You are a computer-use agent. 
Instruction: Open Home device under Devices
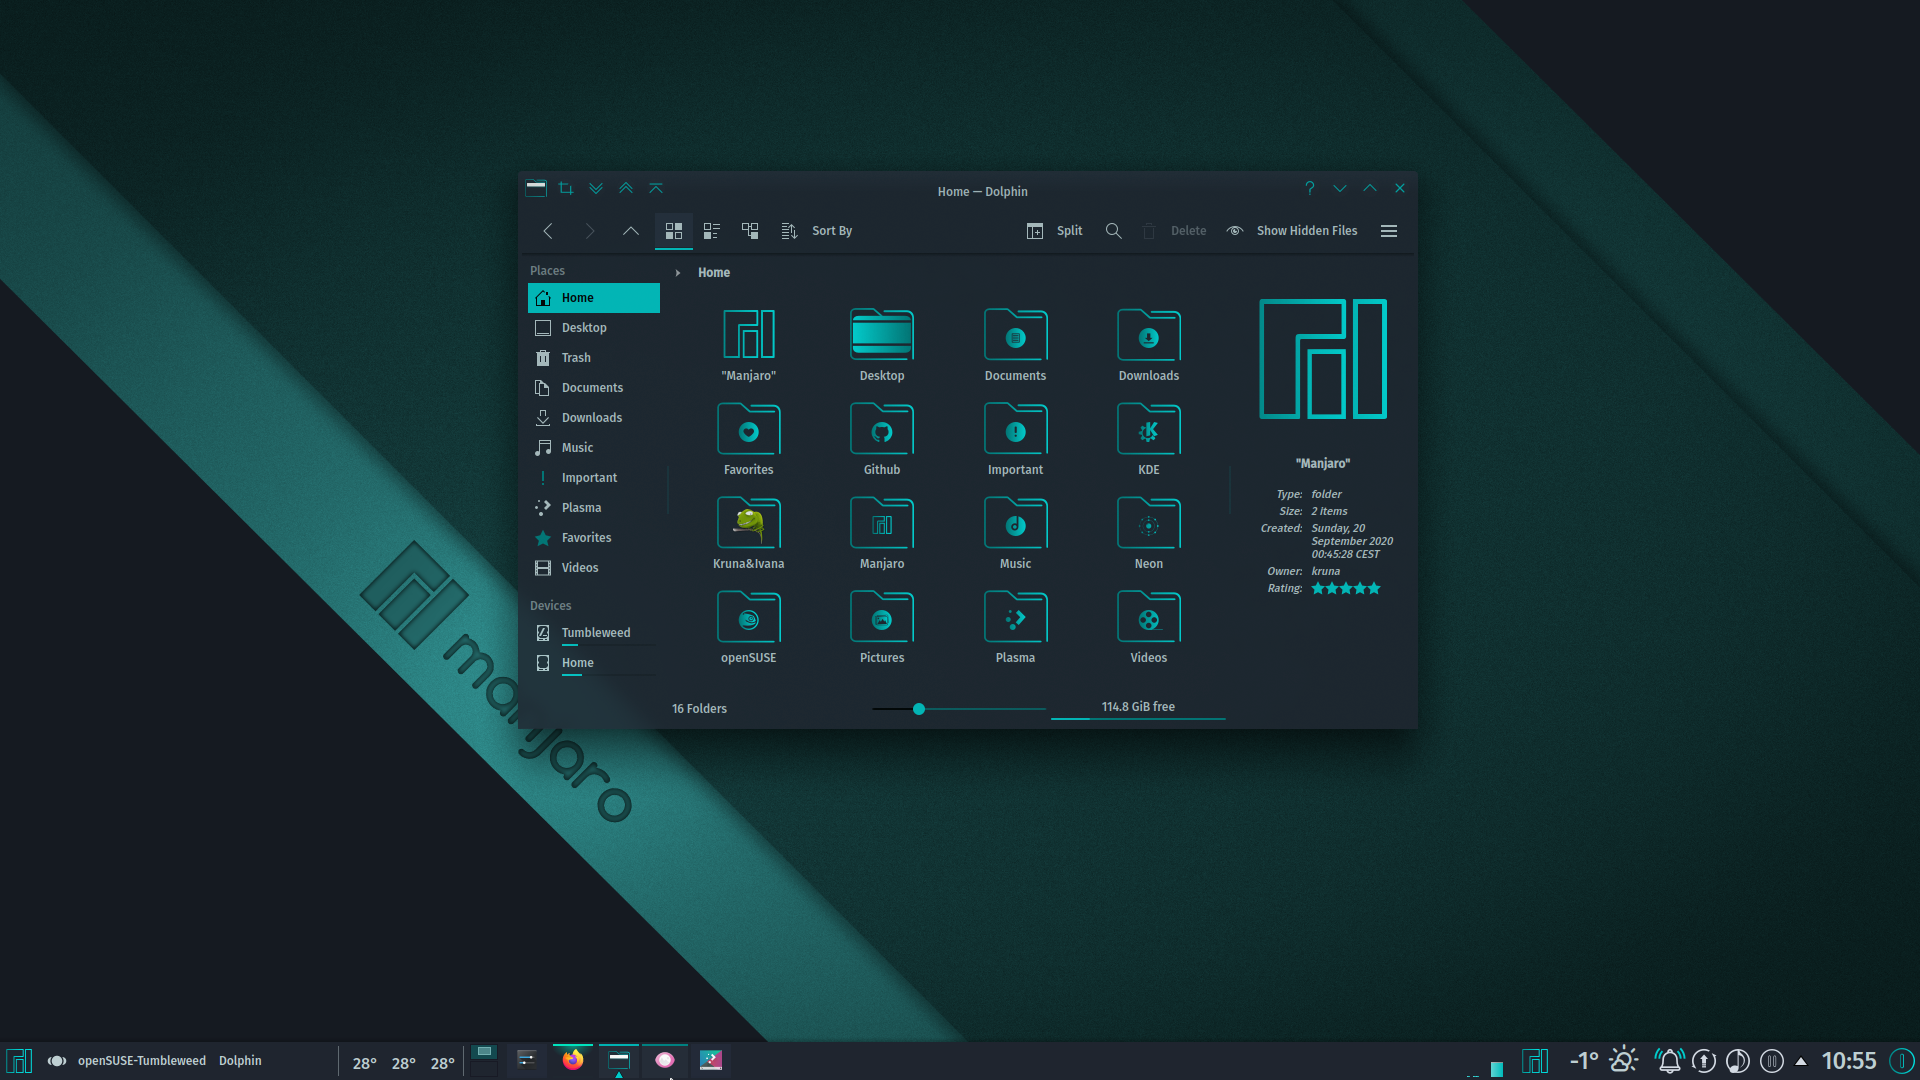(x=594, y=663)
